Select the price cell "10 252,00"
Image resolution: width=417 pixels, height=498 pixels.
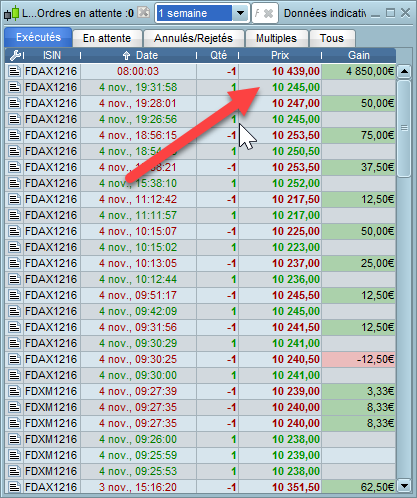(x=280, y=183)
